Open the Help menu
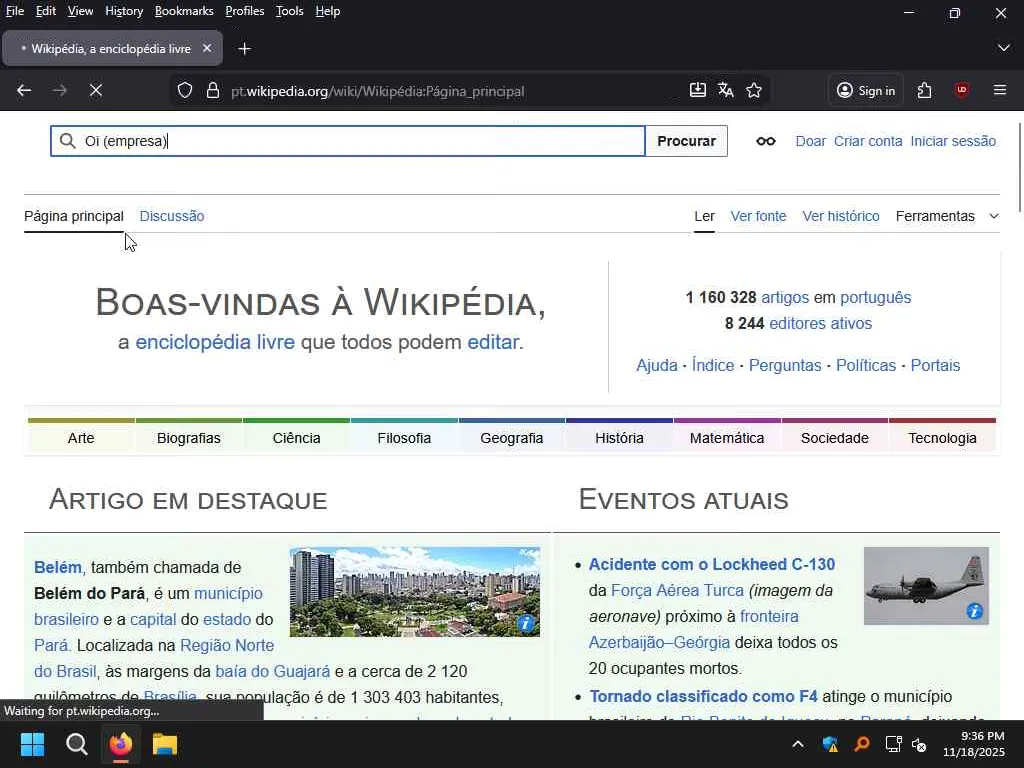The image size is (1024, 768). click(x=328, y=11)
